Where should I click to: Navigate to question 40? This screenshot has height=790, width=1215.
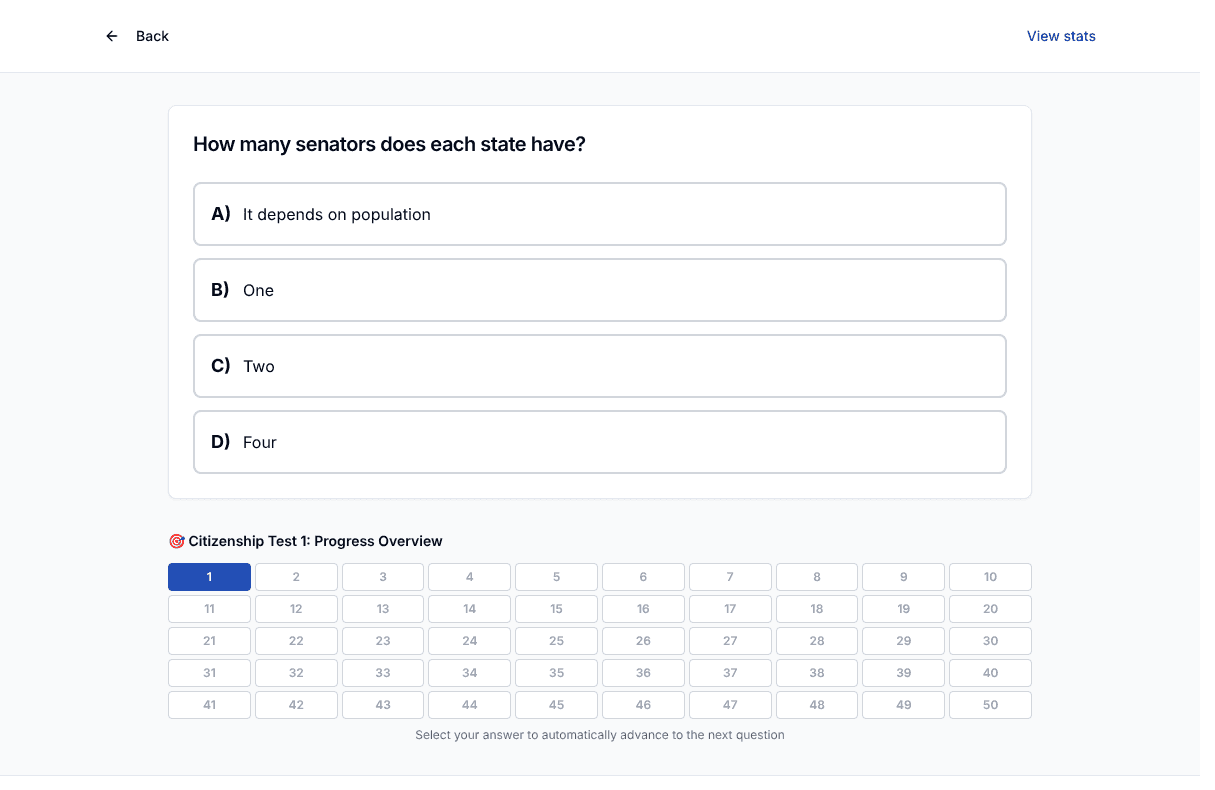990,673
